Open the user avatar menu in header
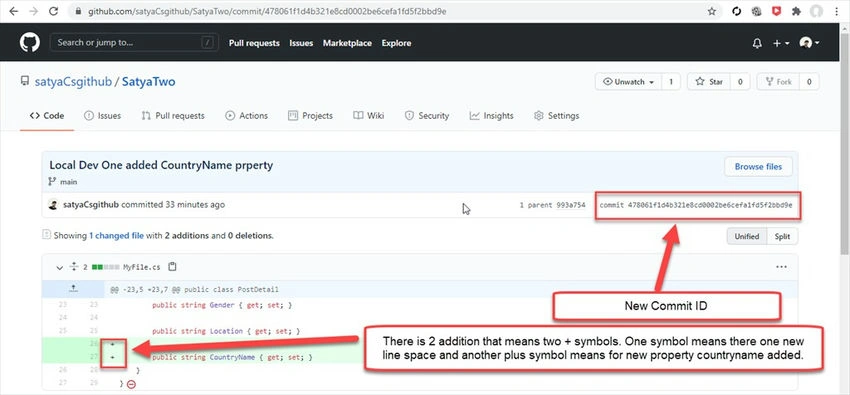850x395 pixels. coord(809,43)
